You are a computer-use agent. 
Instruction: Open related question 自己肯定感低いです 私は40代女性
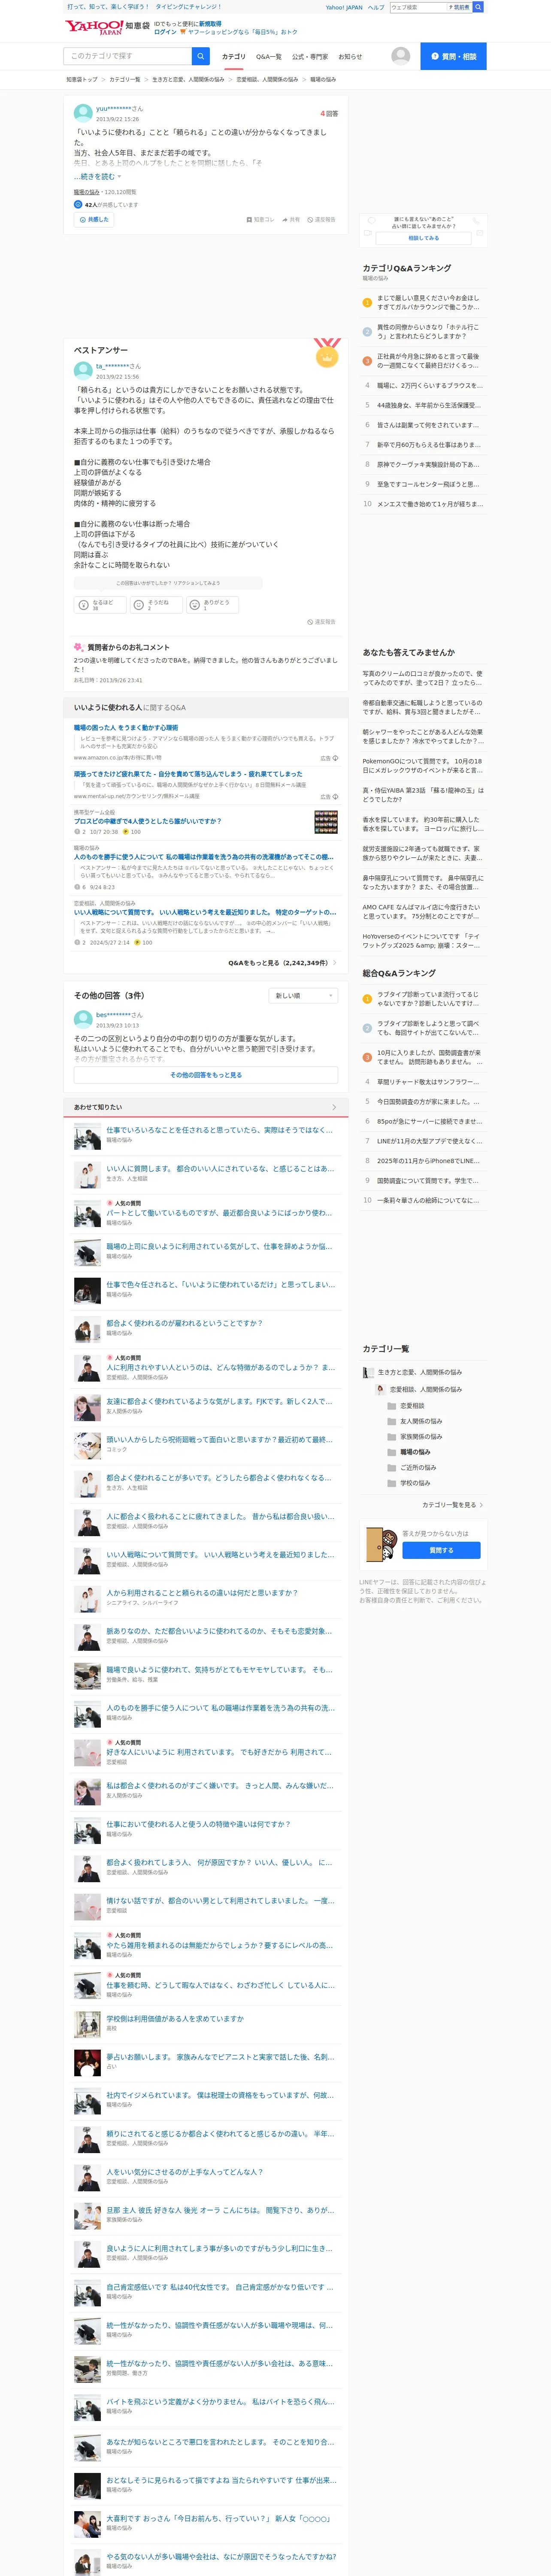[220, 2286]
